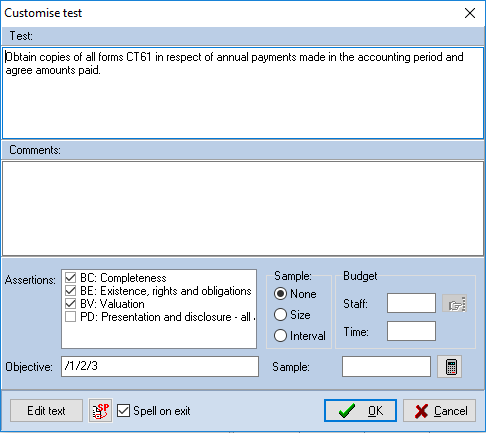Click into the Comments text box

[243, 209]
